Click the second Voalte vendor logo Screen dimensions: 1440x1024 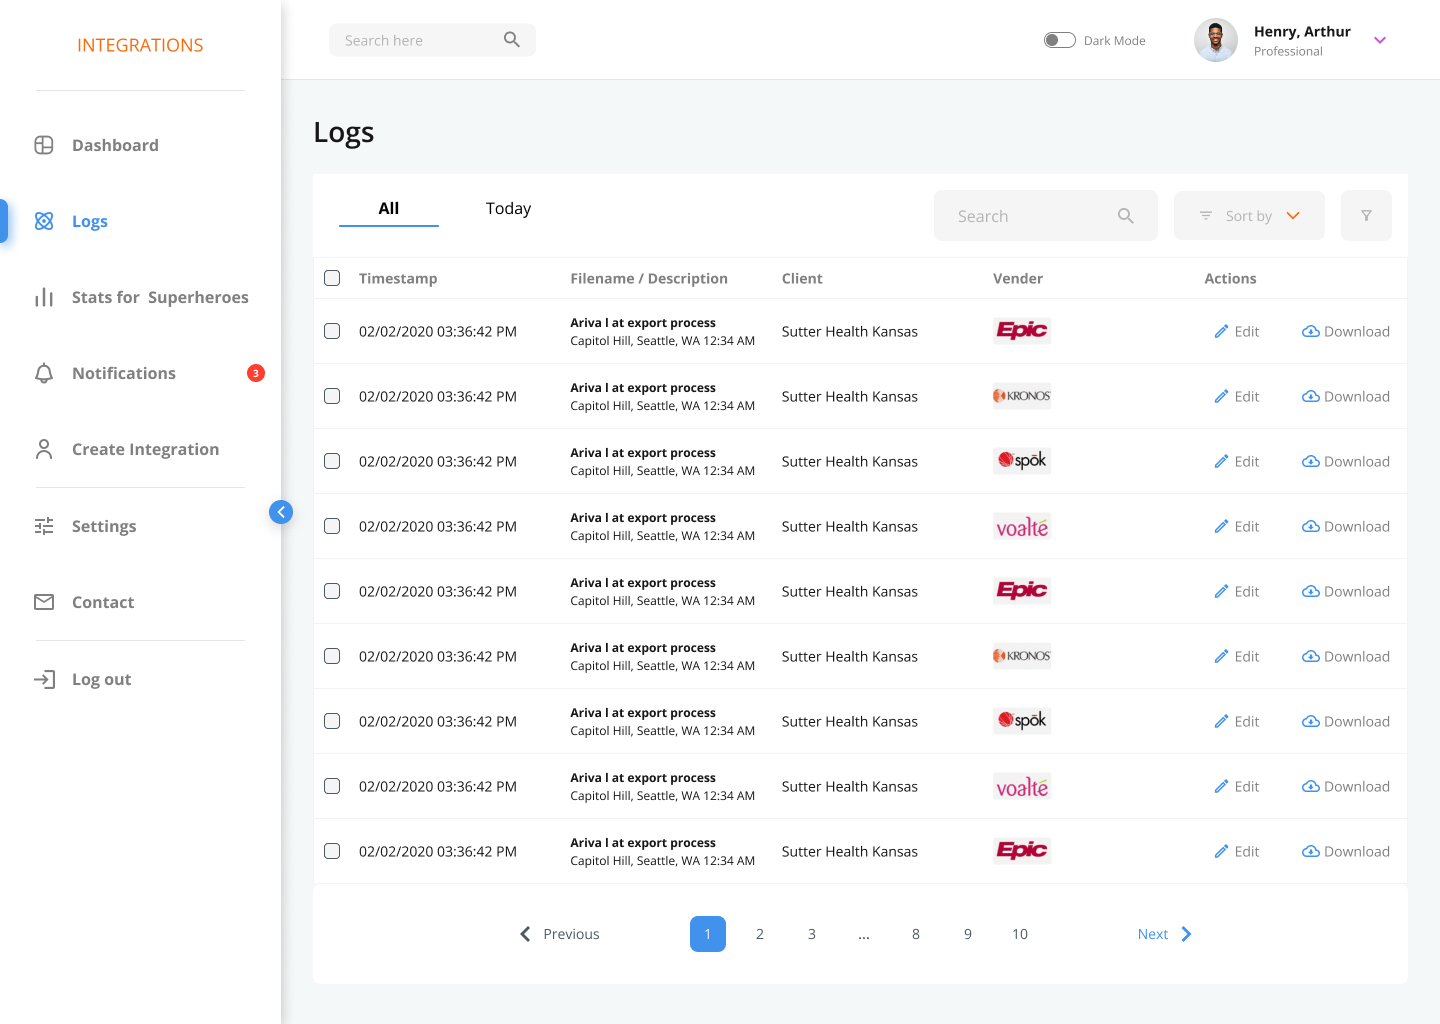pos(1022,786)
